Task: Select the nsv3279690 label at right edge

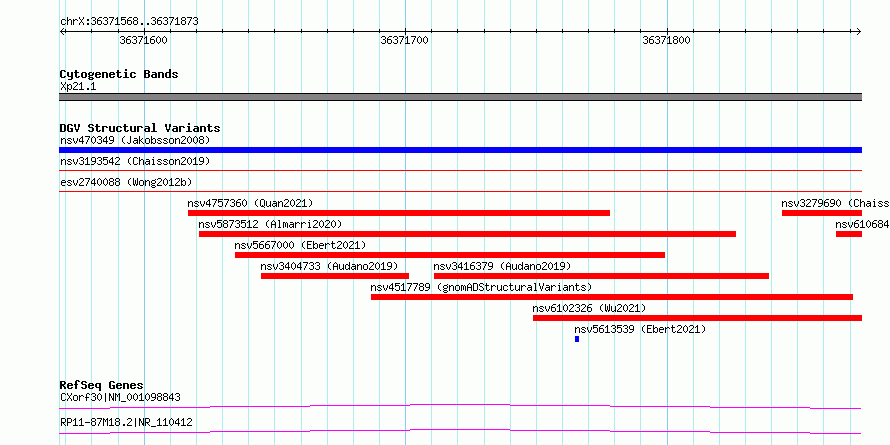Action: [x=836, y=203]
